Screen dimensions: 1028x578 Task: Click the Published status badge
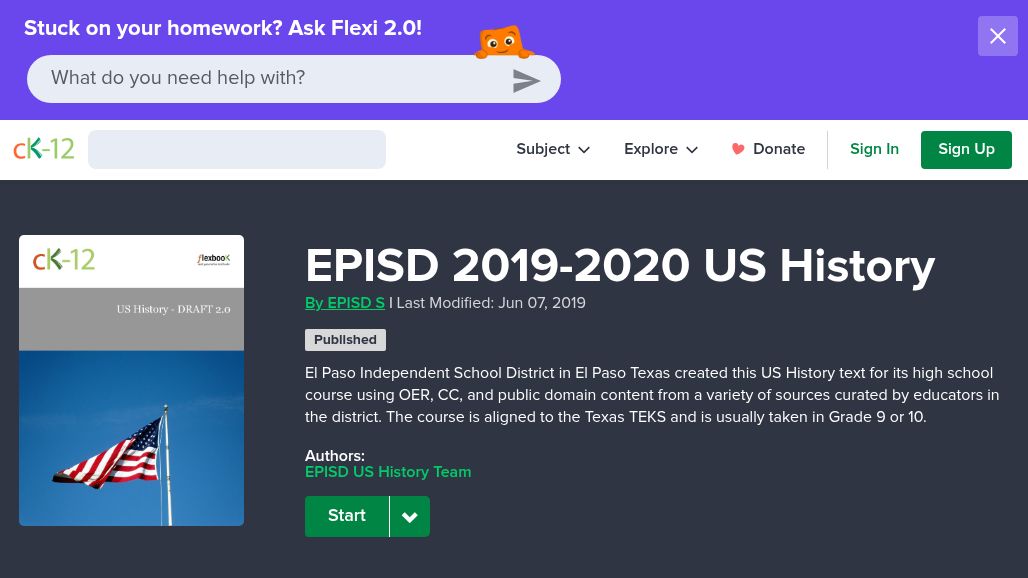[x=345, y=340]
